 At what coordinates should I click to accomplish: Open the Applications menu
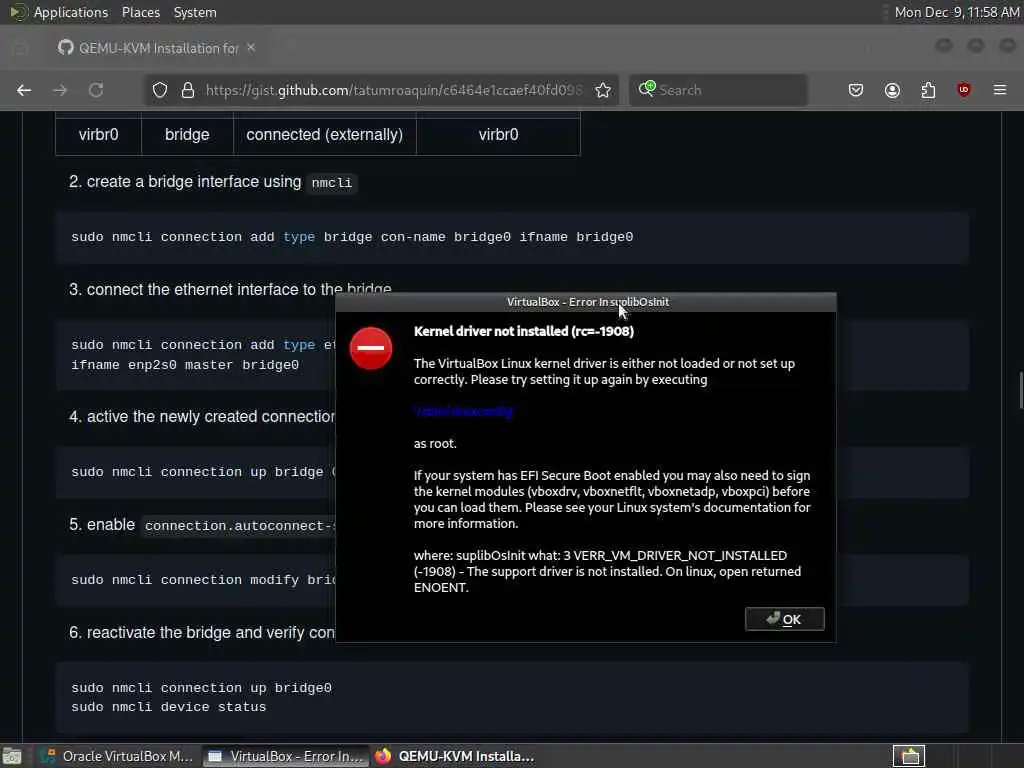[x=71, y=12]
